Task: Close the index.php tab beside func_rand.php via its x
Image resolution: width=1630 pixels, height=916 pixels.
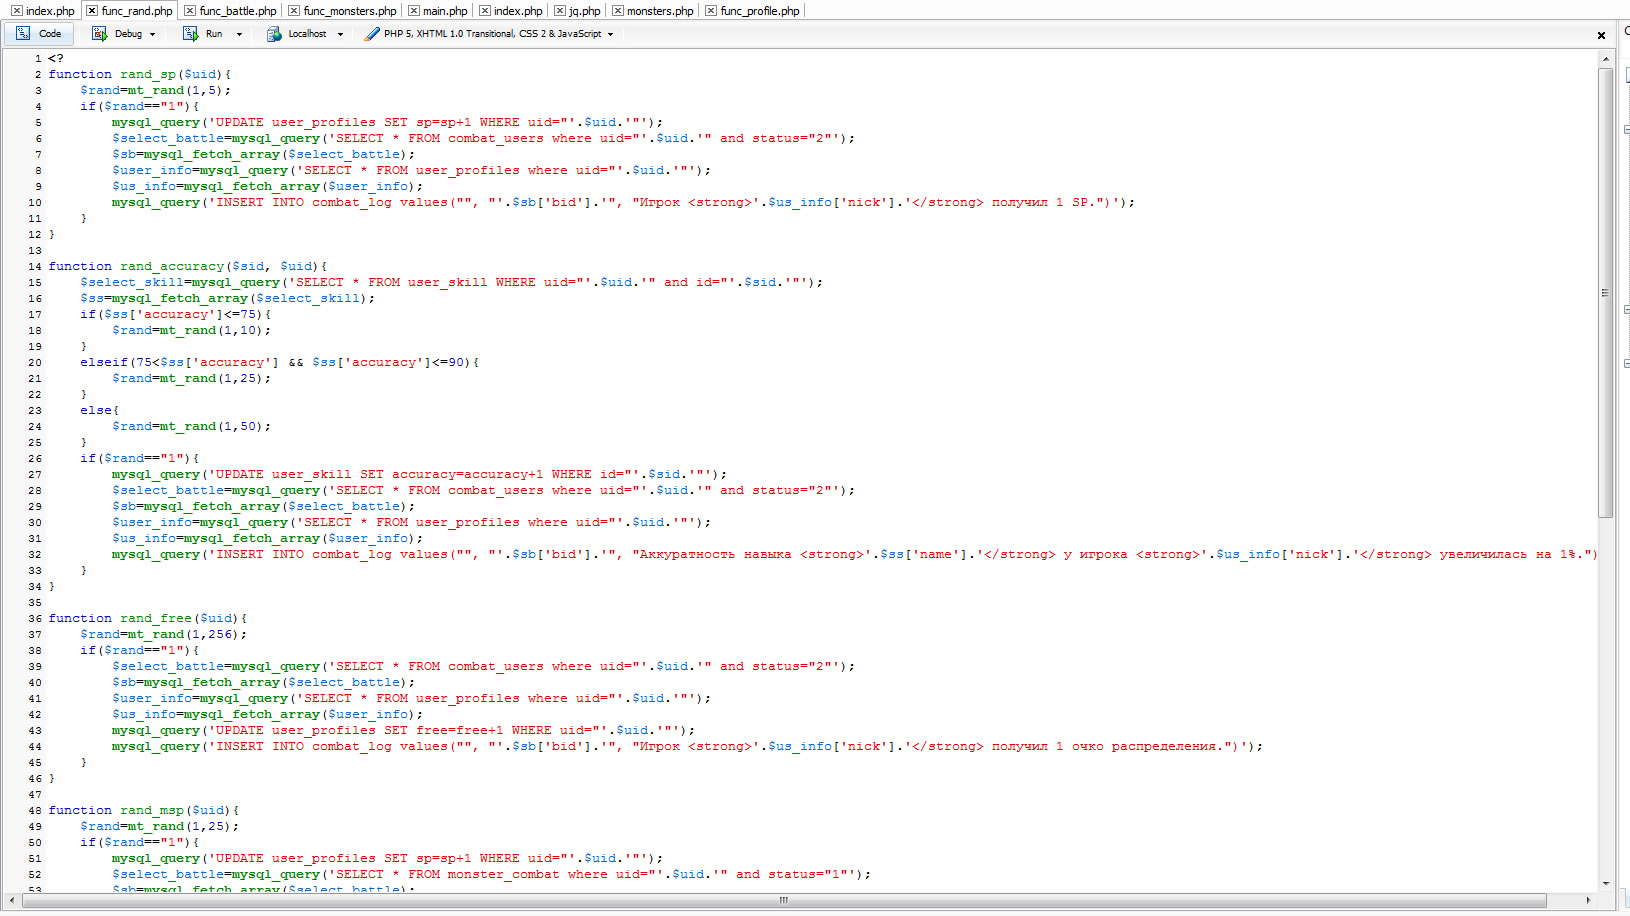Action: point(16,11)
